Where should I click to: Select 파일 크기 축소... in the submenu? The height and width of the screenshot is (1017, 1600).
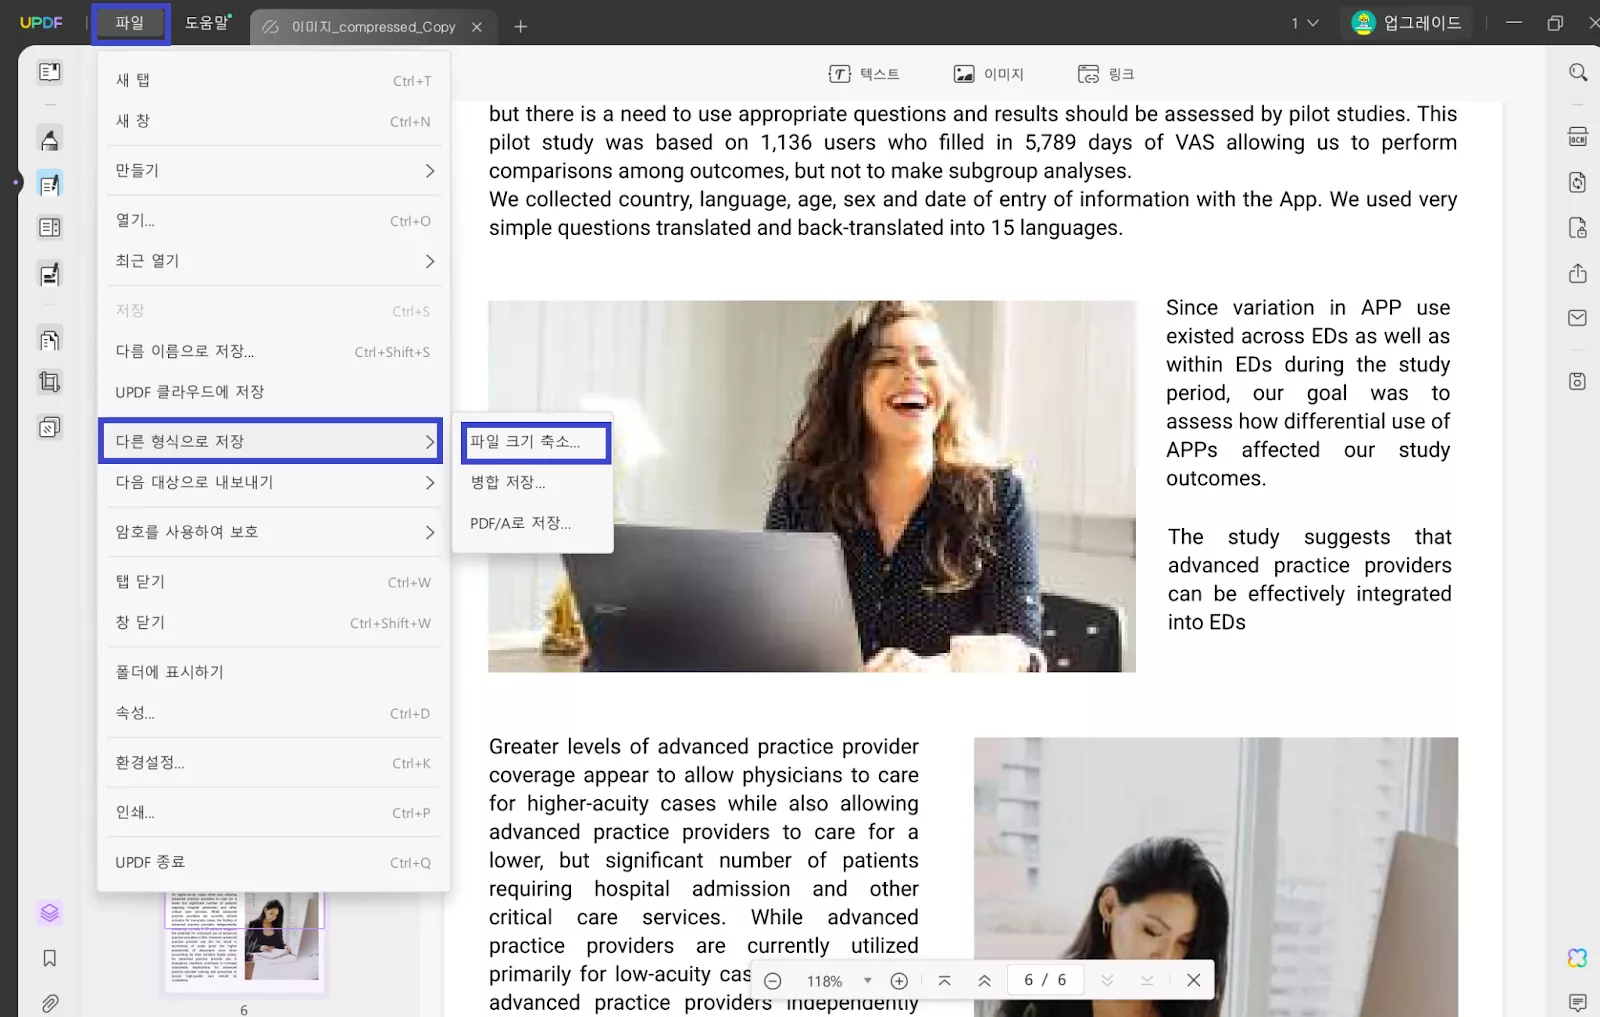pyautogui.click(x=535, y=442)
